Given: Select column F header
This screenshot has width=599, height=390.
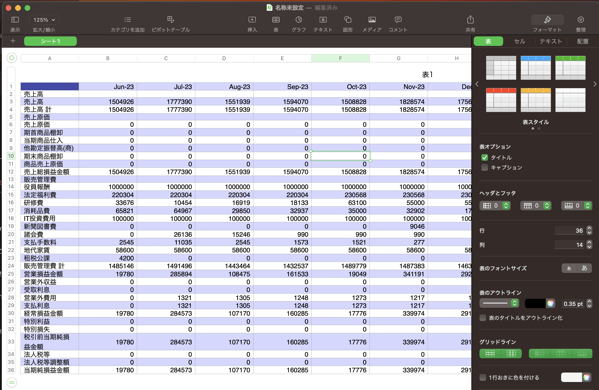Looking at the screenshot, I should 340,58.
